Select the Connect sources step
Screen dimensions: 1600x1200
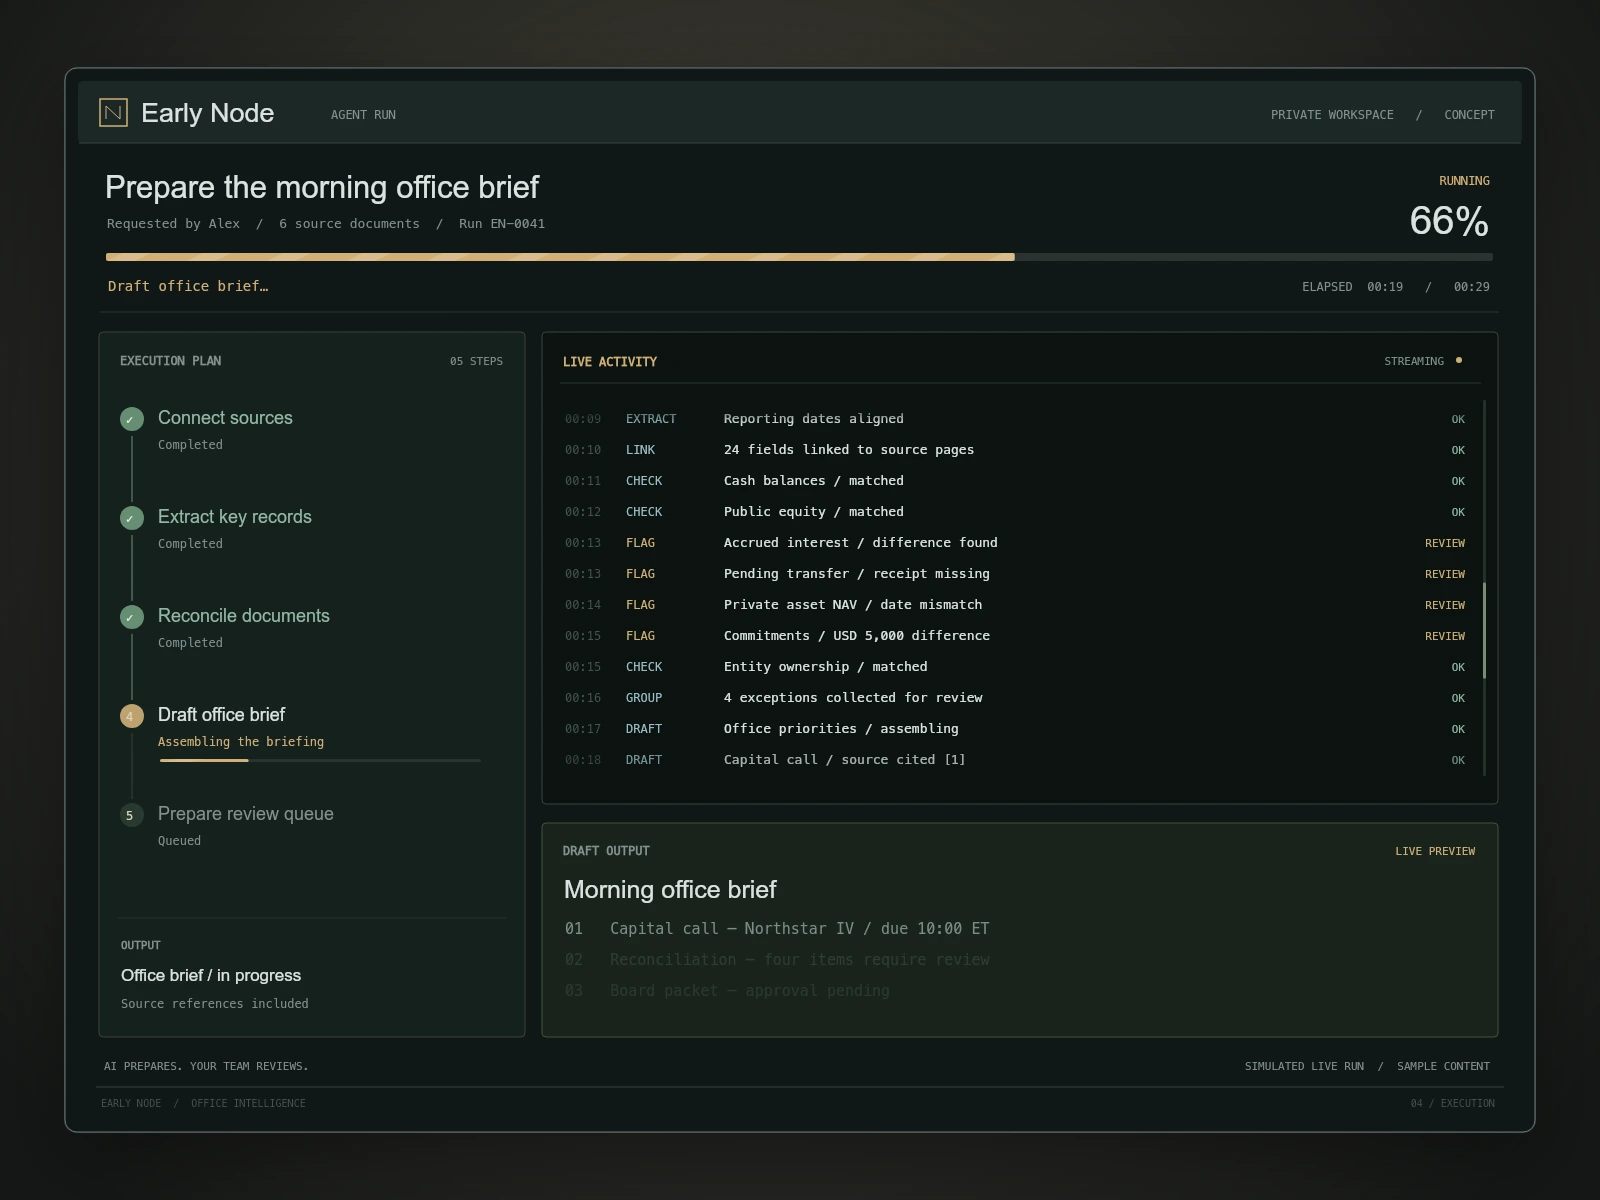coord(311,430)
